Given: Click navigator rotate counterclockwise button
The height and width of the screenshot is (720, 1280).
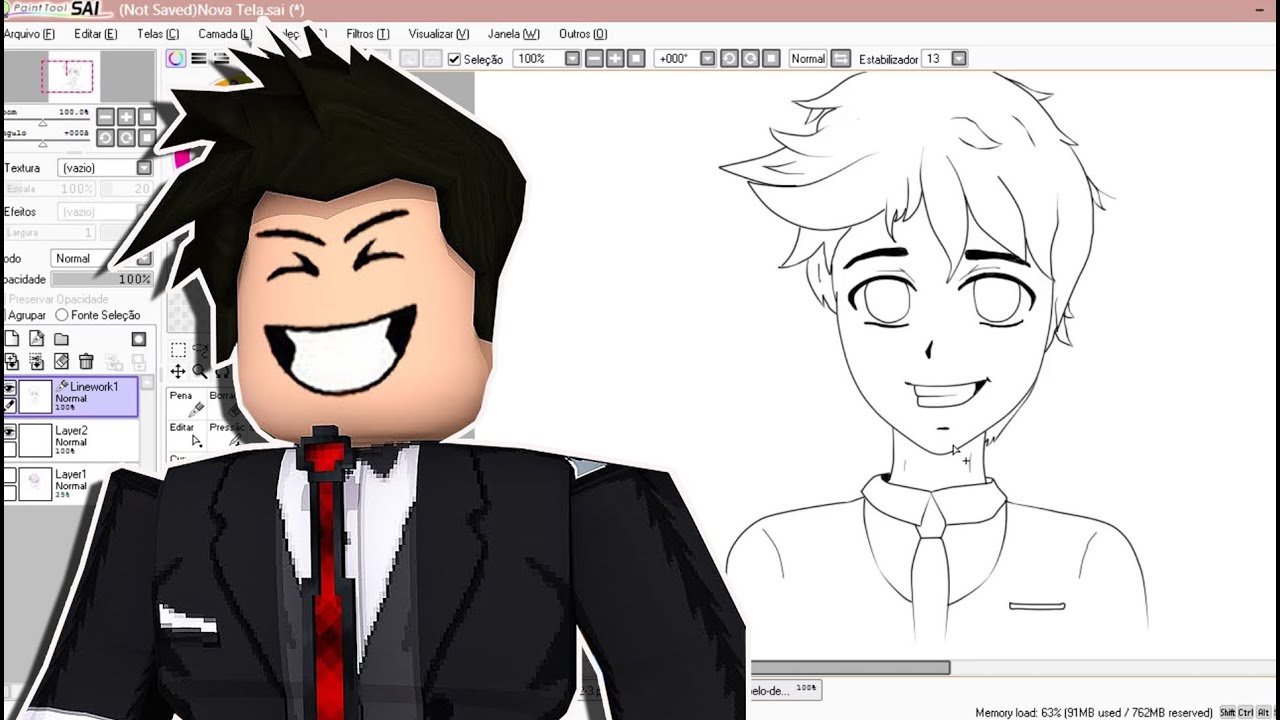Looking at the screenshot, I should tap(106, 138).
